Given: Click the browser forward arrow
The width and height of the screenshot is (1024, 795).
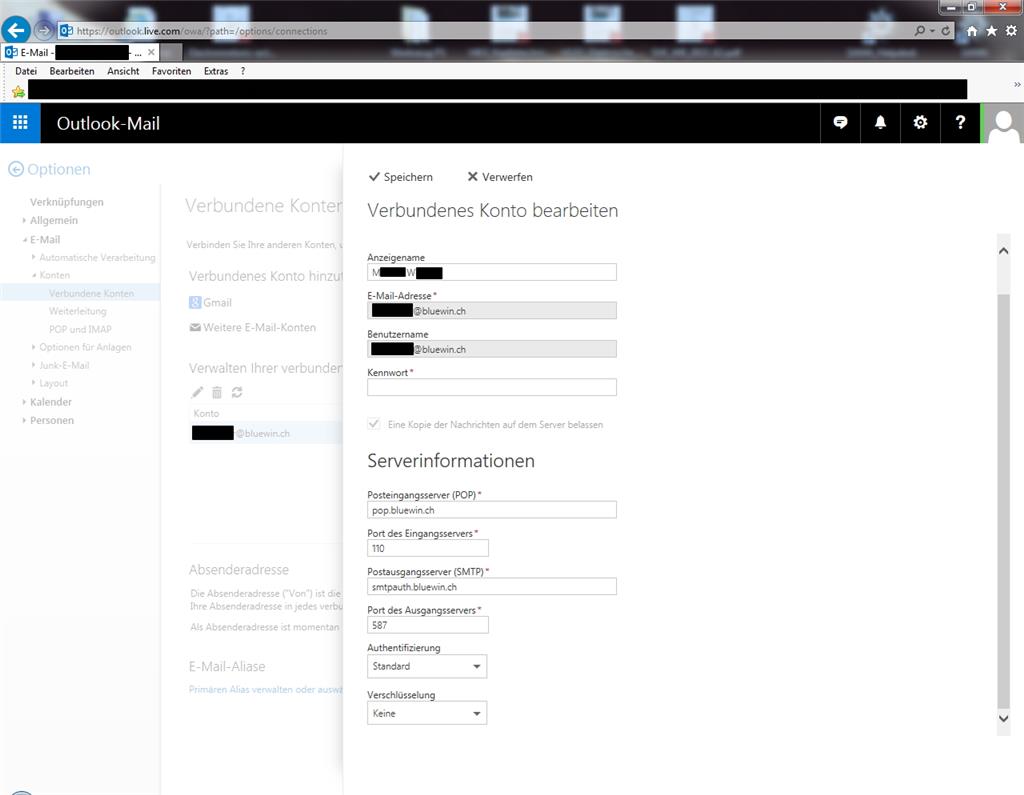Looking at the screenshot, I should click(44, 30).
